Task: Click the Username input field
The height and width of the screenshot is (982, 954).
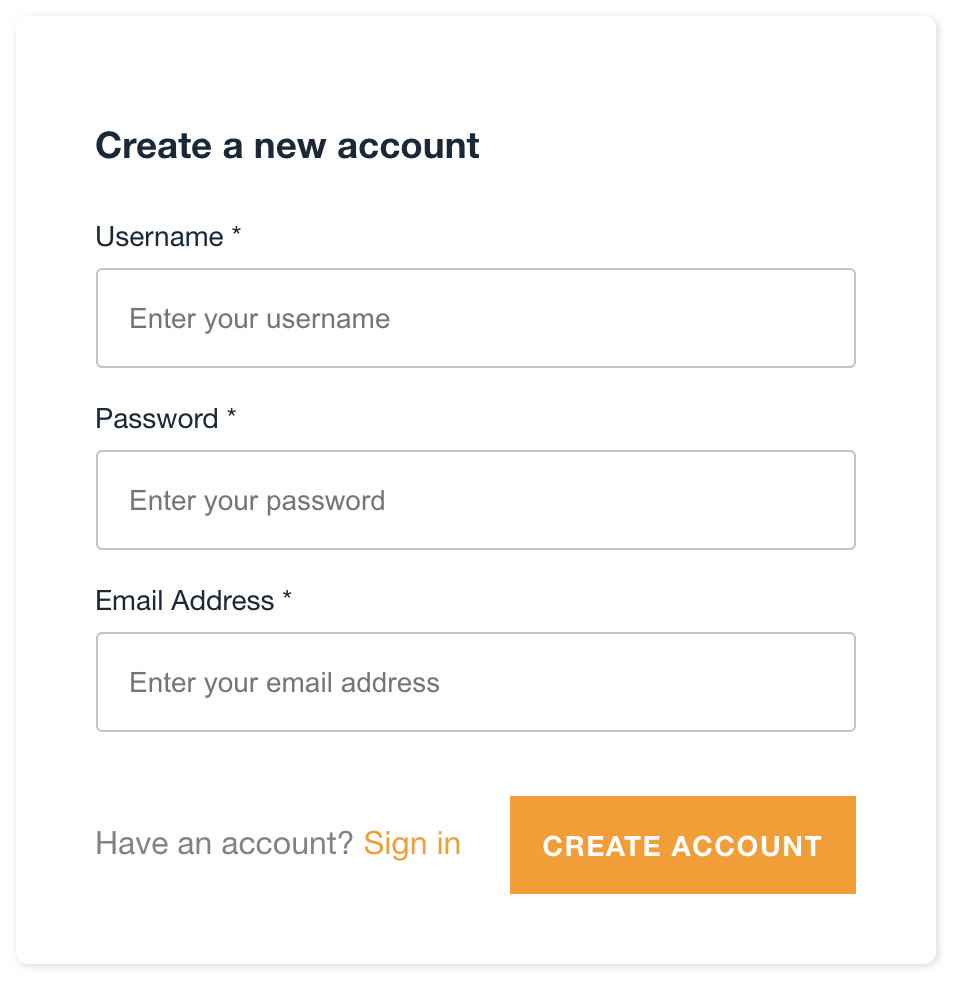Action: click(475, 318)
